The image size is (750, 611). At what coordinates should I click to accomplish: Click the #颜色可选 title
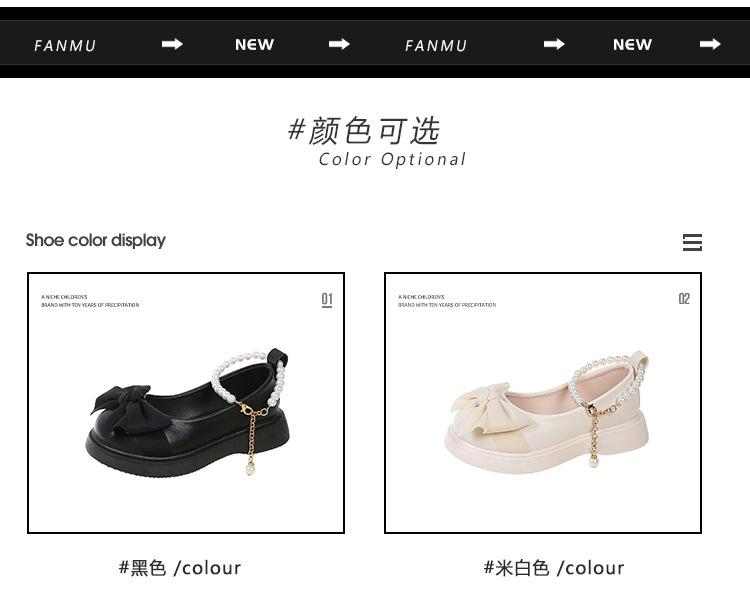pos(364,130)
